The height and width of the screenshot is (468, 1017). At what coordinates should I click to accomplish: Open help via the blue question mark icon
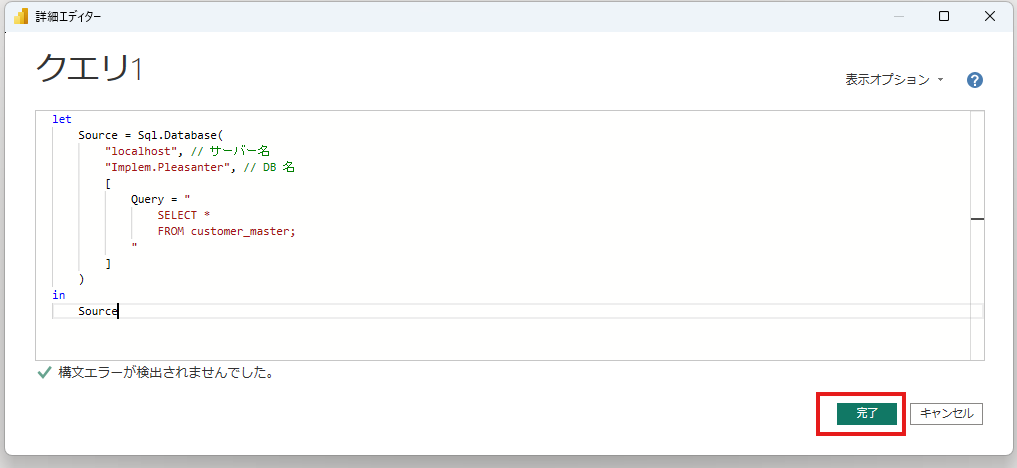(975, 81)
